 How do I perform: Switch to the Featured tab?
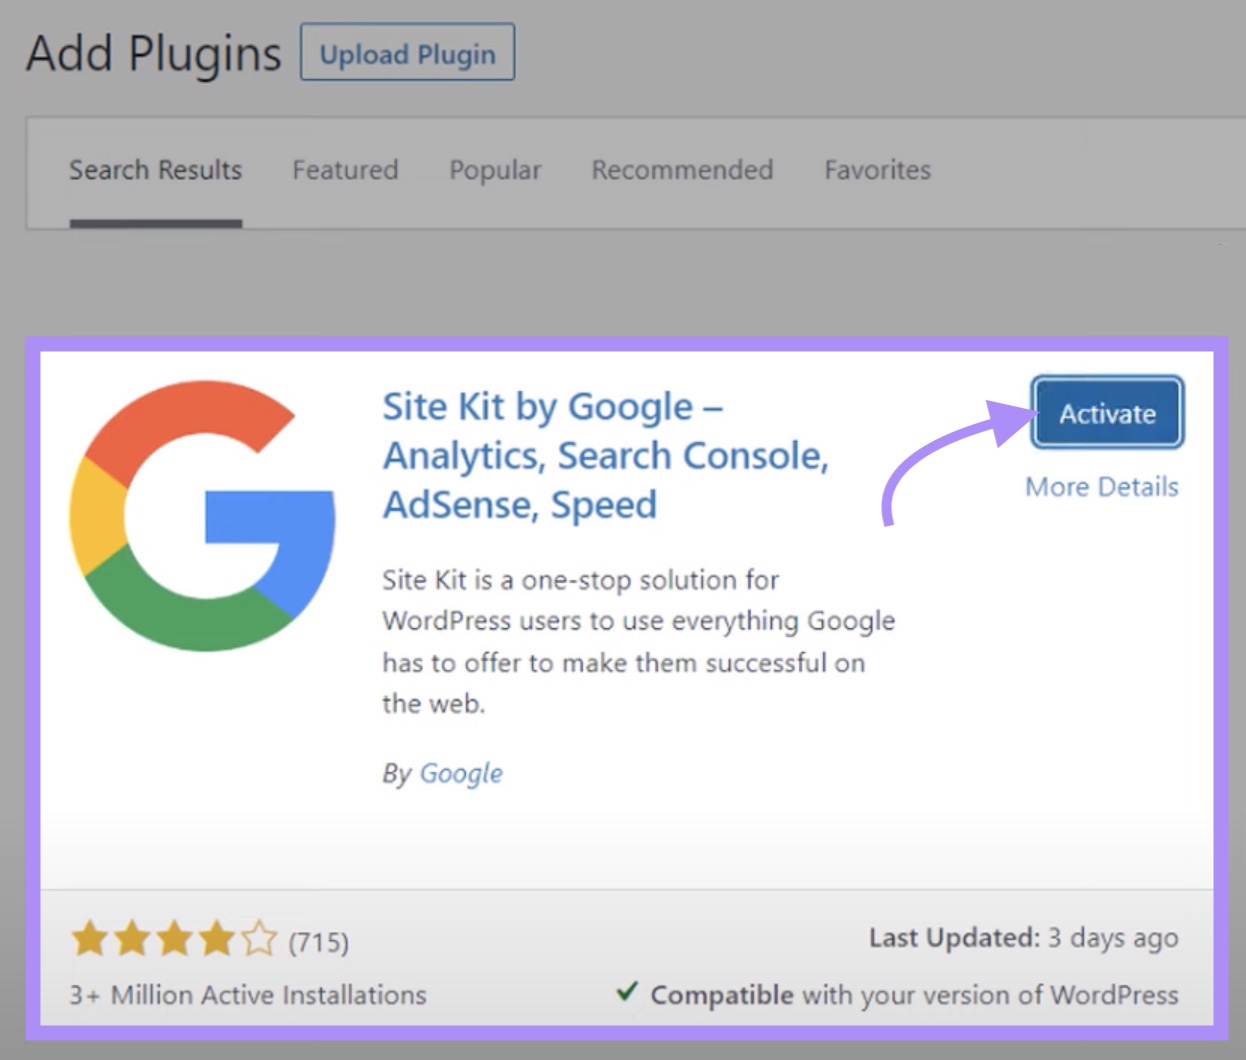344,170
